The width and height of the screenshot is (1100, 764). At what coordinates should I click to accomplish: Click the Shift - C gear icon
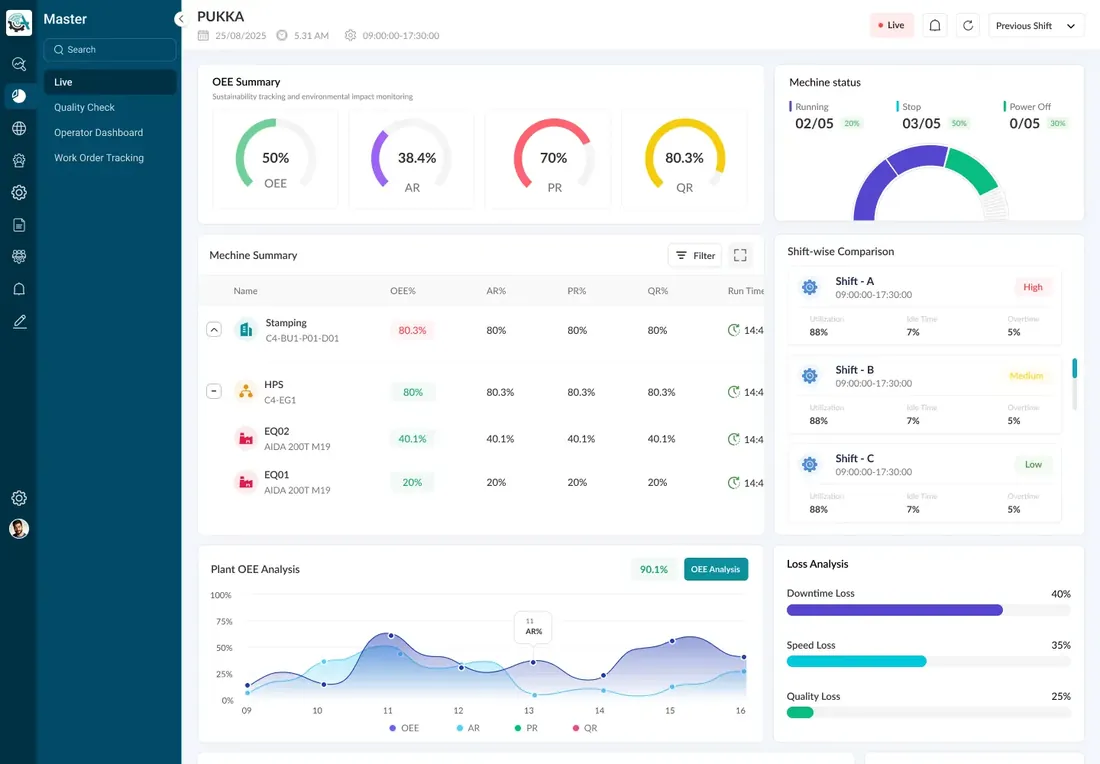810,464
